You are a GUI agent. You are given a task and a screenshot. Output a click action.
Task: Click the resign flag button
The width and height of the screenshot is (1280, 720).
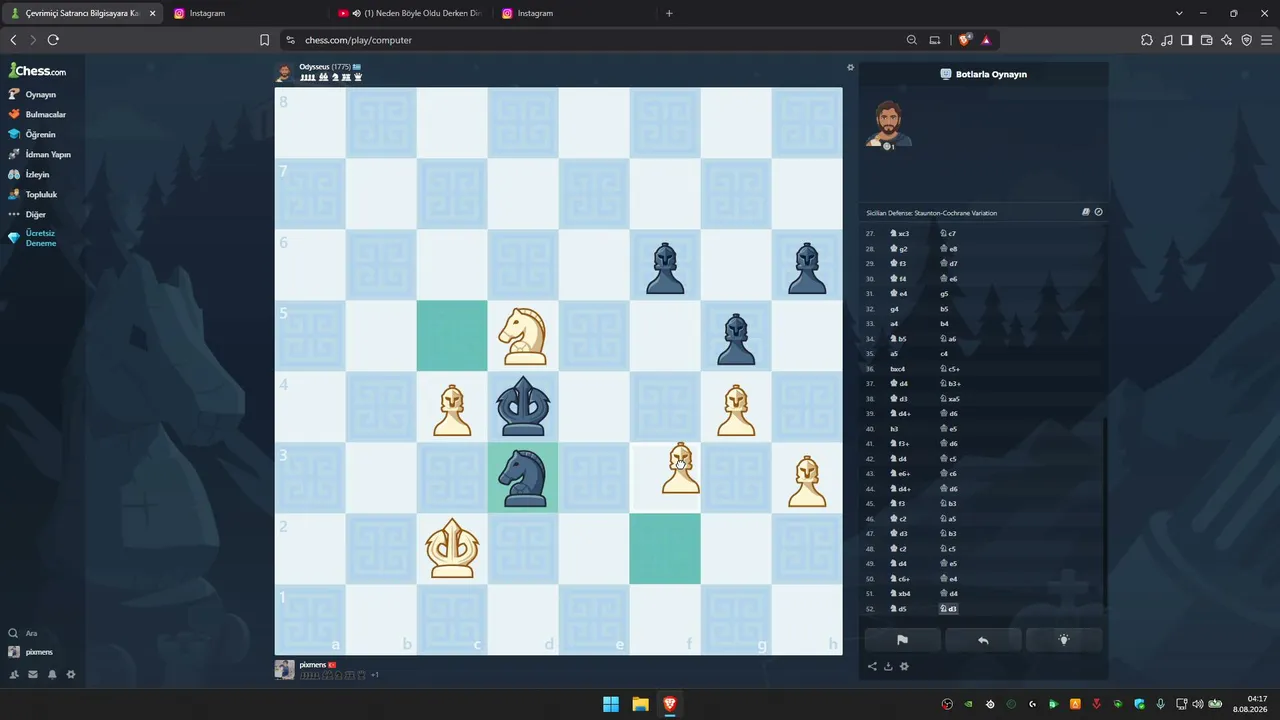coord(902,640)
